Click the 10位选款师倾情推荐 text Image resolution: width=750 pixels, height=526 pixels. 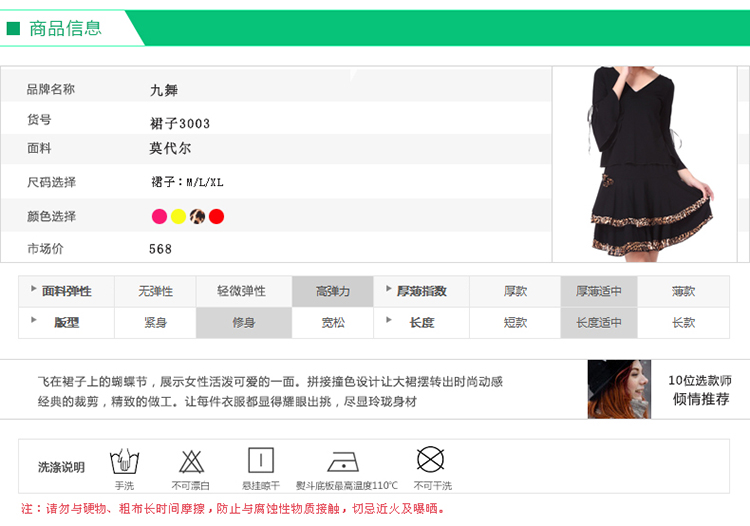[700, 389]
